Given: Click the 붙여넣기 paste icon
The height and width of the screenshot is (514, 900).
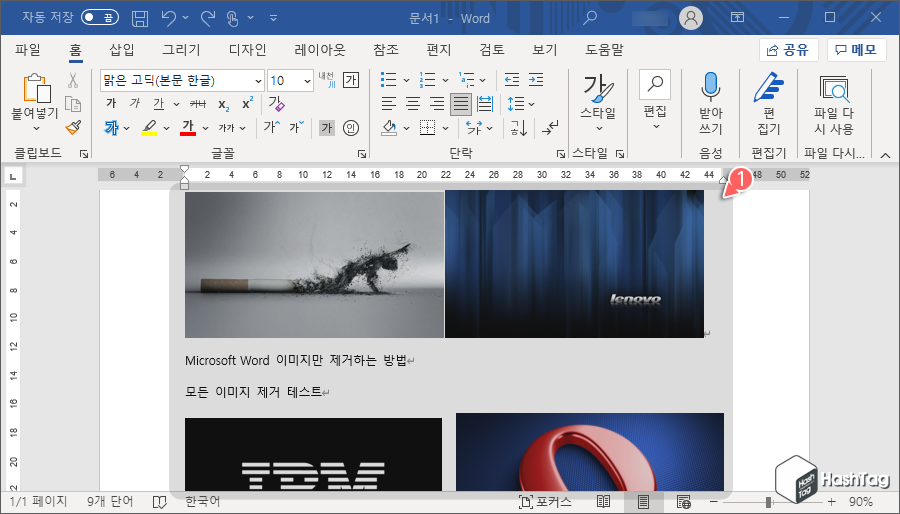Looking at the screenshot, I should pyautogui.click(x=36, y=88).
